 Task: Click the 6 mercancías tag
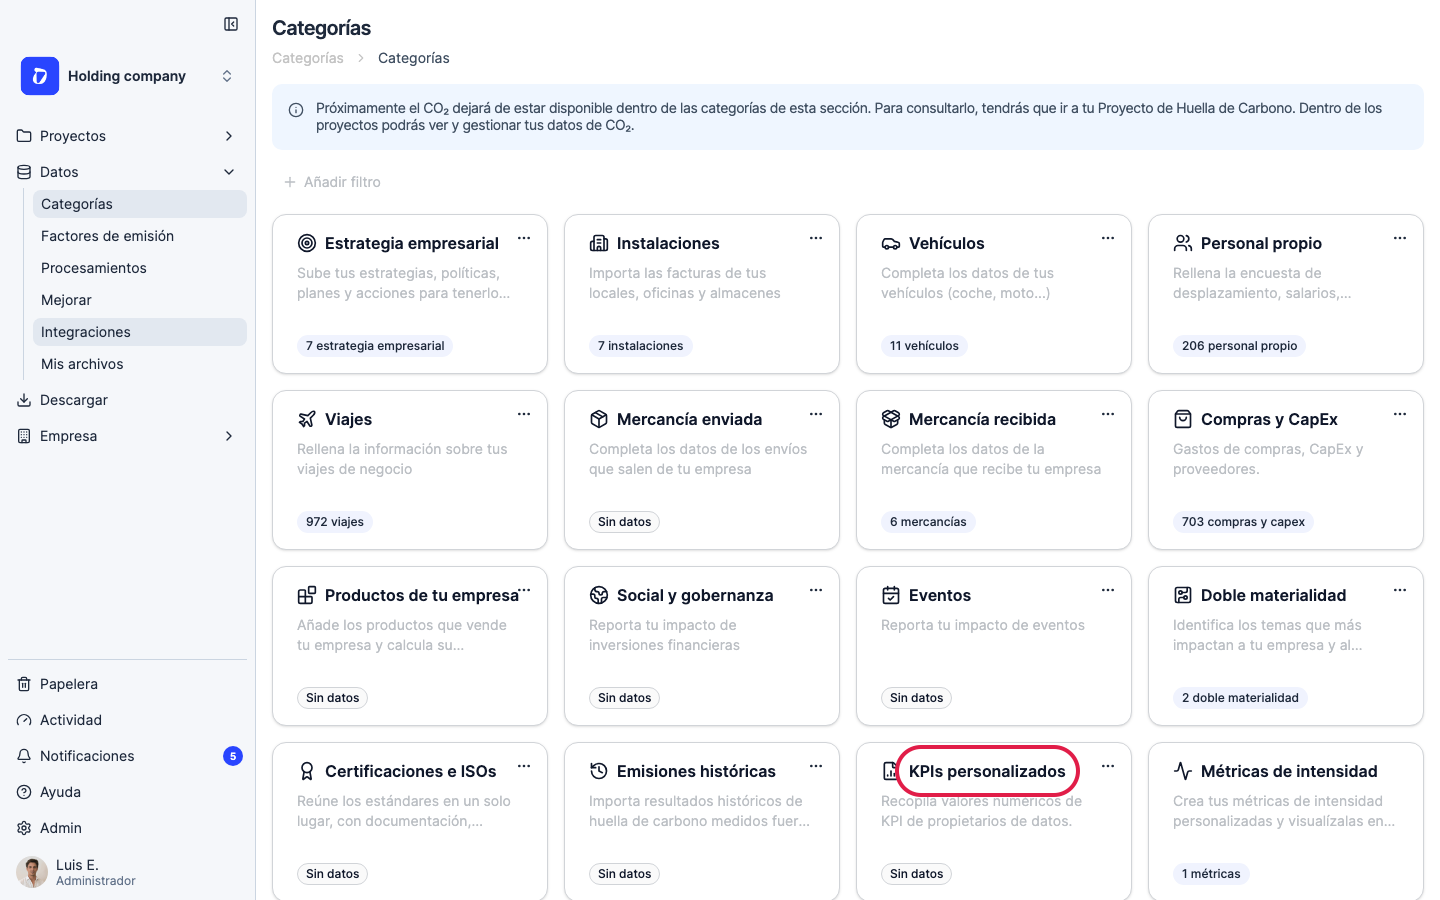click(928, 522)
